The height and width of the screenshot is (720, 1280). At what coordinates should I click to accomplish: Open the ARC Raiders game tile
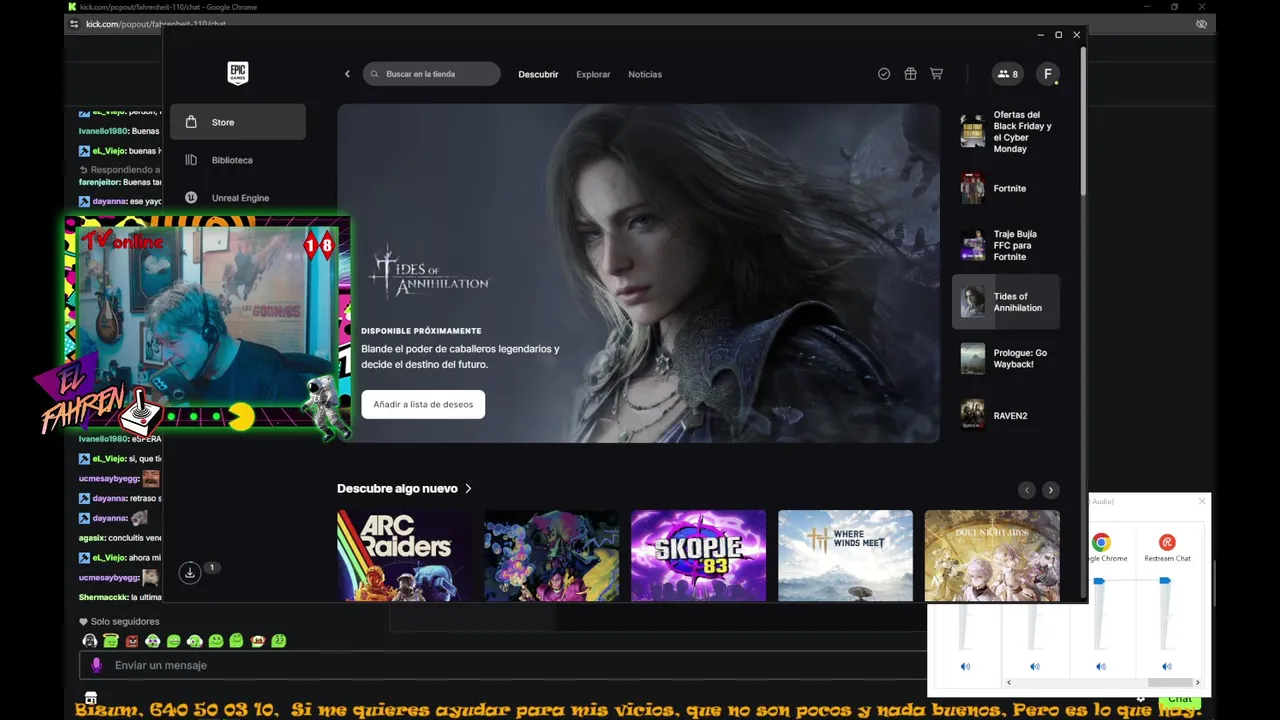(x=404, y=555)
